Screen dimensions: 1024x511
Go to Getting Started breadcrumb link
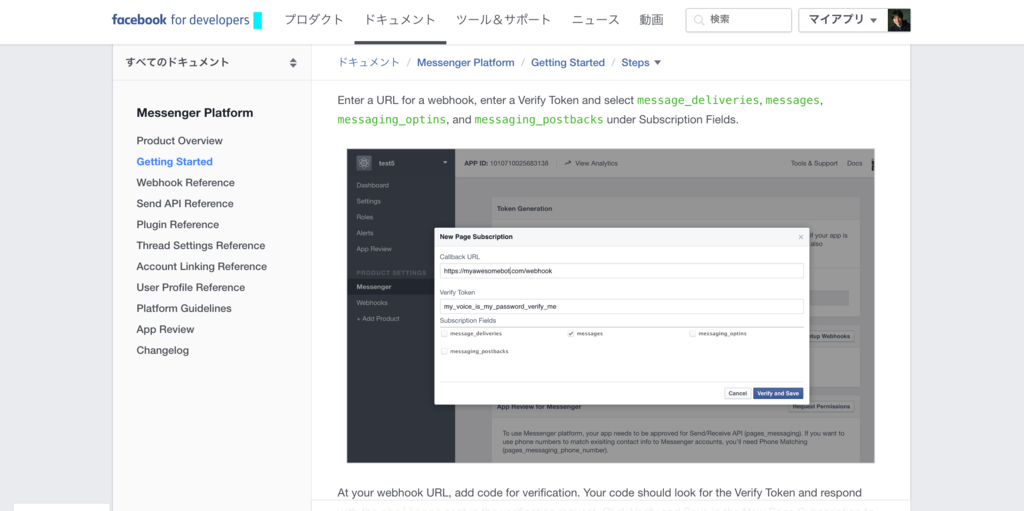coord(568,63)
